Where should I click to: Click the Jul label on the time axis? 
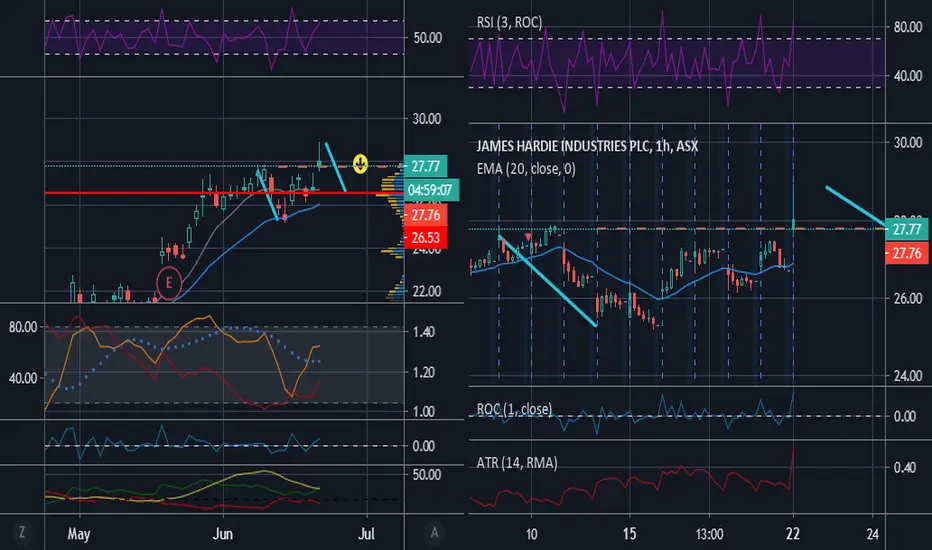(x=367, y=534)
